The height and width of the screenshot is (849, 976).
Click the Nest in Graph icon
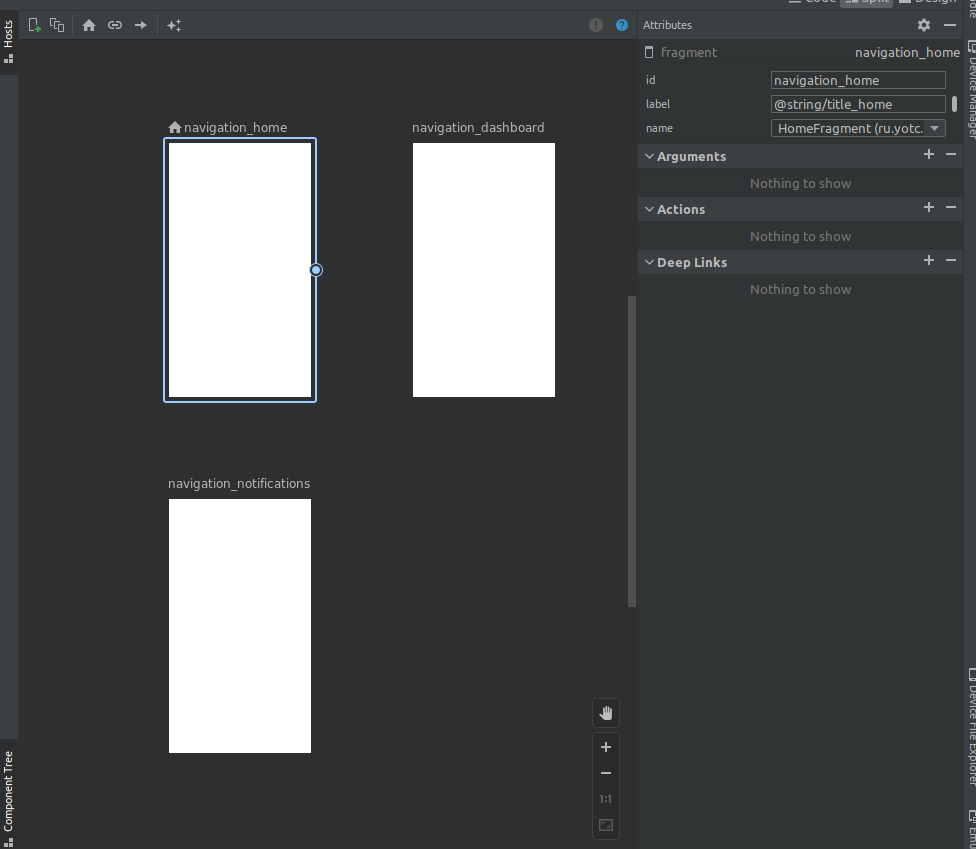point(58,25)
